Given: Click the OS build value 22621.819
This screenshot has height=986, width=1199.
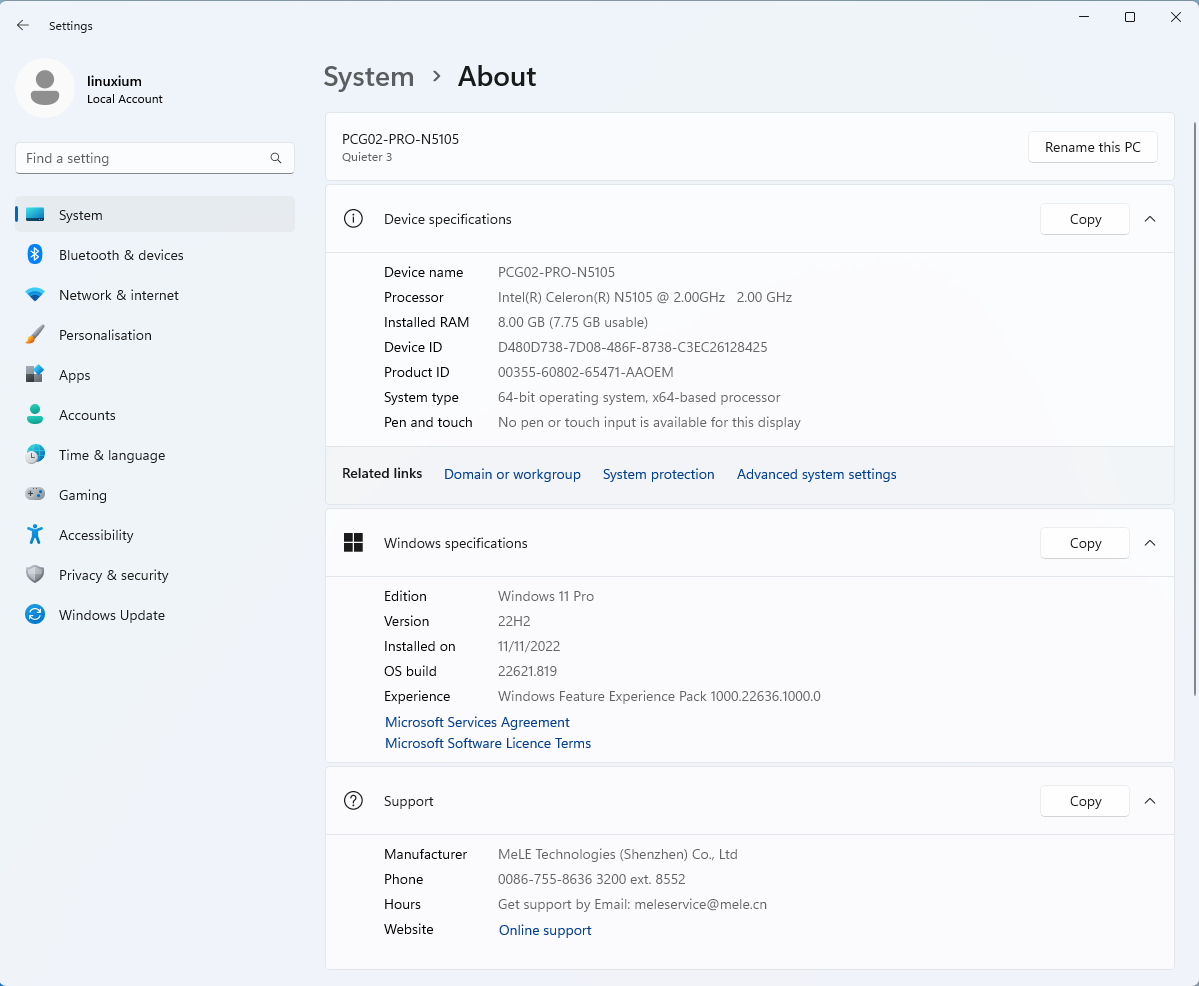Looking at the screenshot, I should (528, 671).
